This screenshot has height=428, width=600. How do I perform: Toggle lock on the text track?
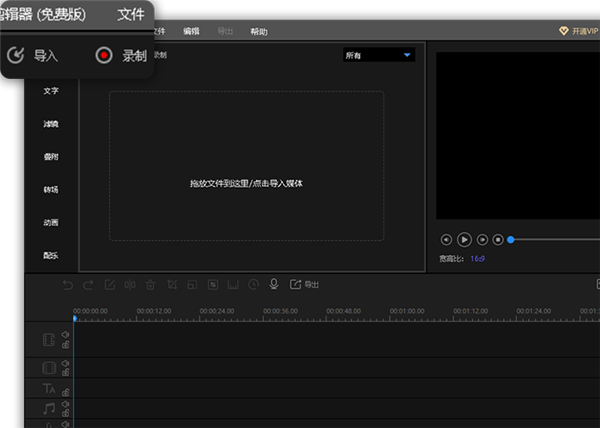point(65,392)
